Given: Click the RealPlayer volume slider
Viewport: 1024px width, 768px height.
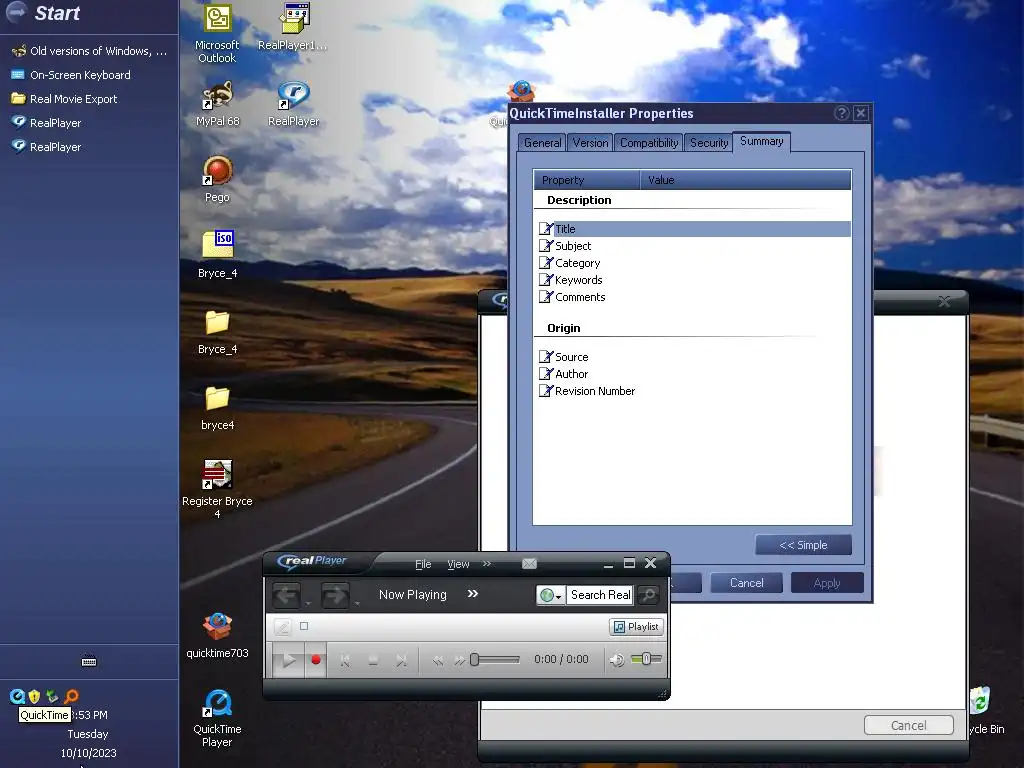Looking at the screenshot, I should coord(647,659).
